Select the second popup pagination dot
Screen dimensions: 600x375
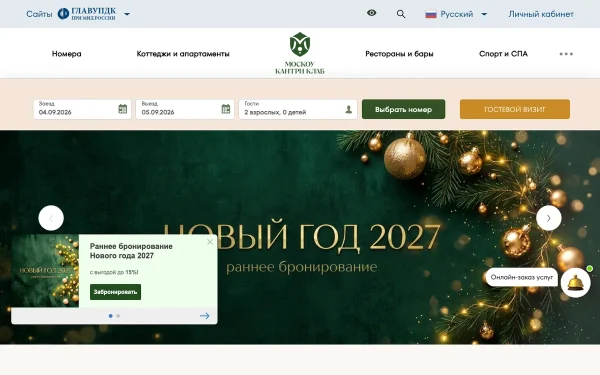pyautogui.click(x=118, y=316)
